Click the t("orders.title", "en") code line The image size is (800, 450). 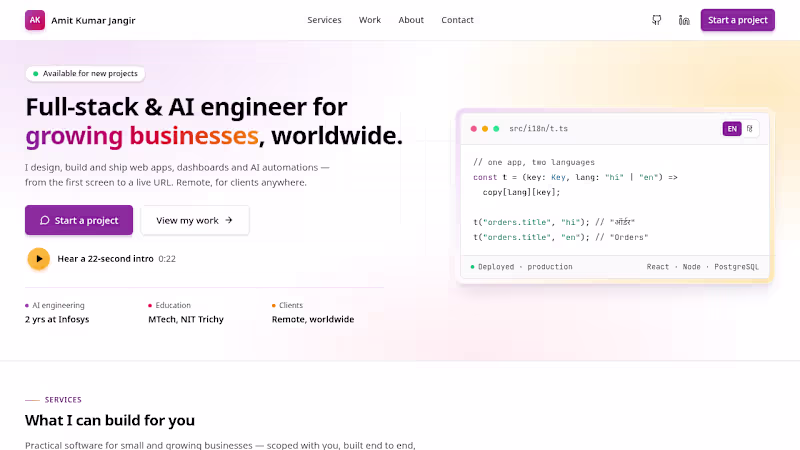coord(560,237)
